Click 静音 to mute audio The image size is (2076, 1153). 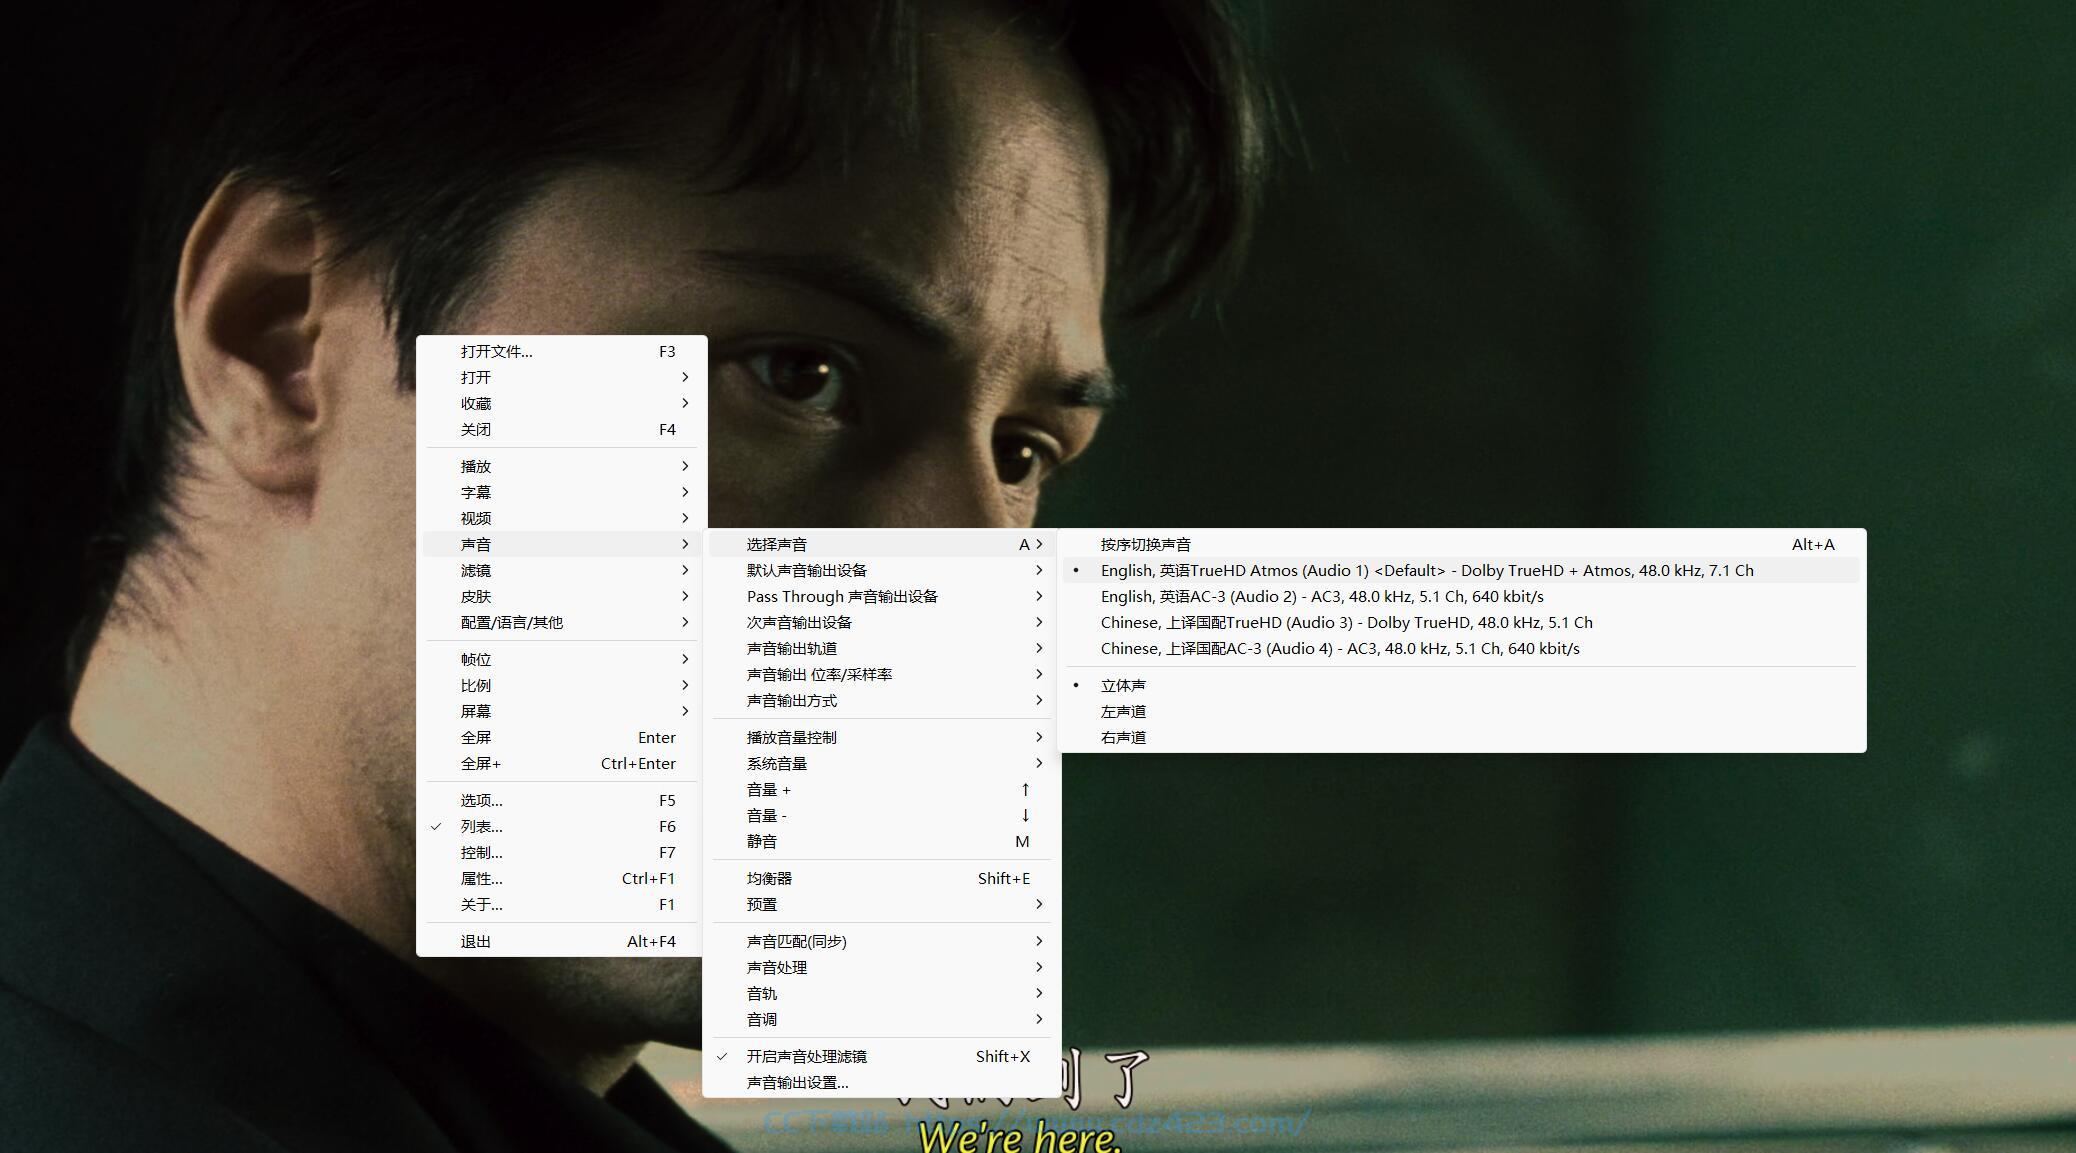(x=882, y=841)
